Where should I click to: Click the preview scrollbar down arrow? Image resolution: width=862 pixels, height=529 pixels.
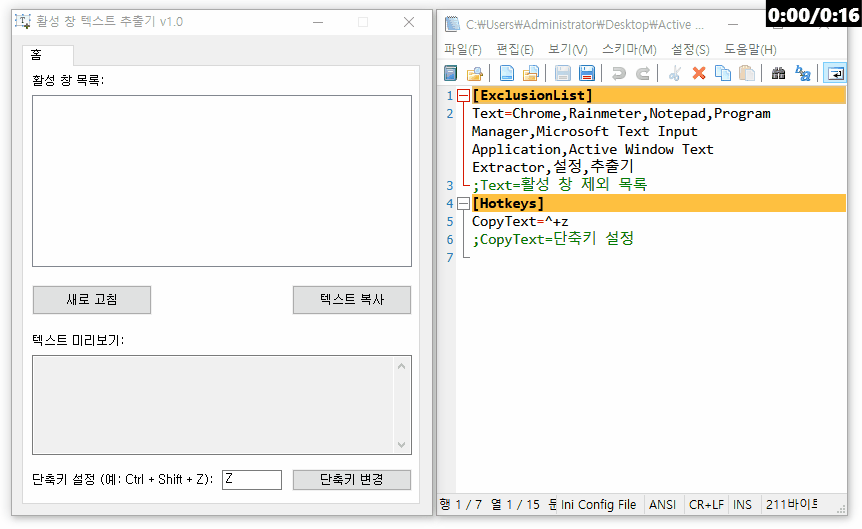point(401,445)
